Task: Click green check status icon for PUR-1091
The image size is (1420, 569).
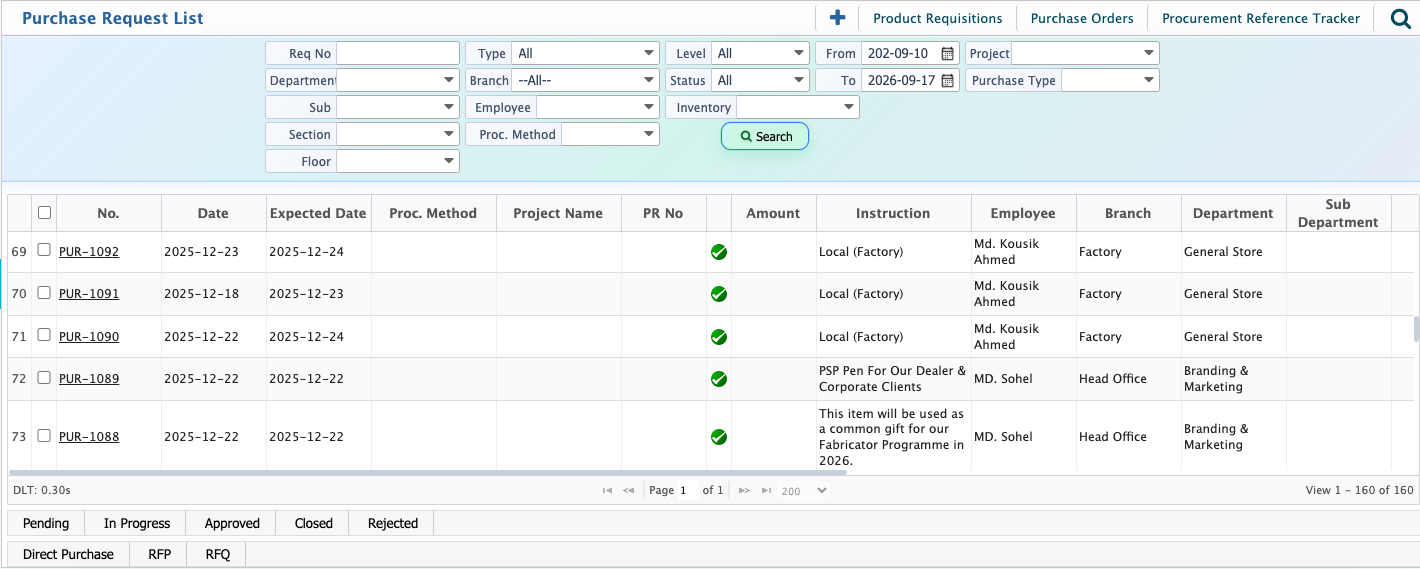Action: 718,294
